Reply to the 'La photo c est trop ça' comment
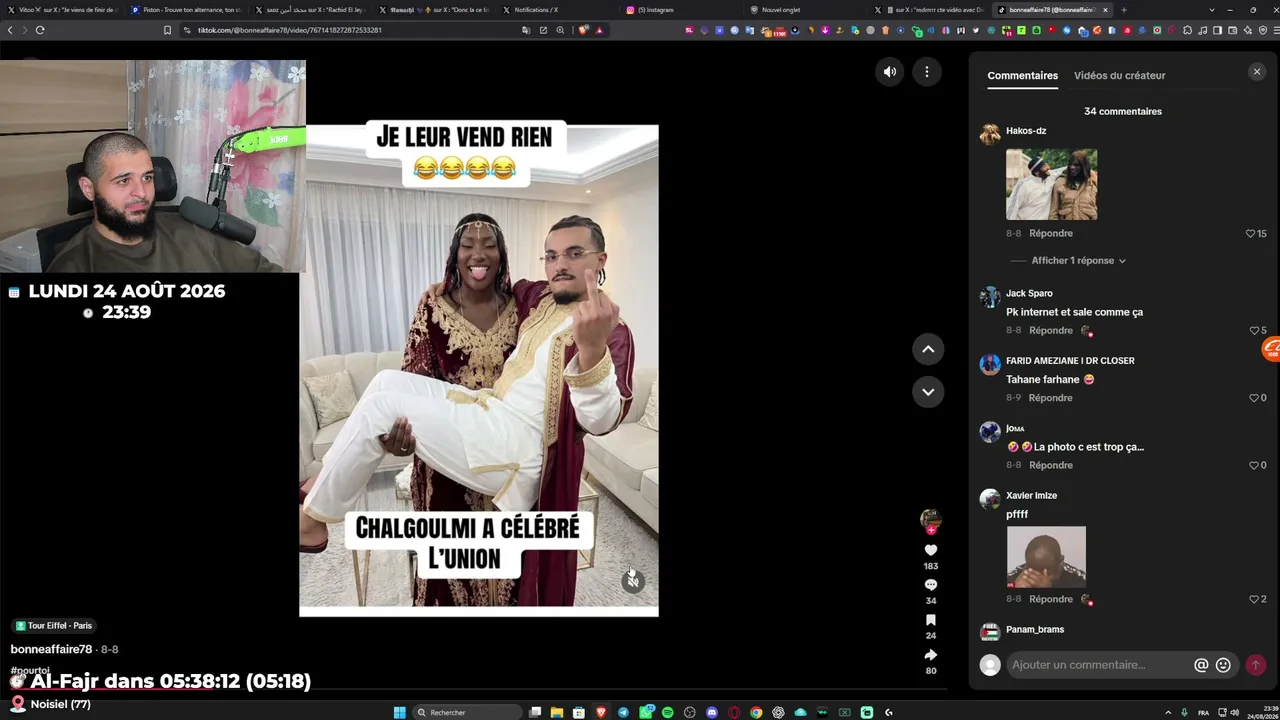This screenshot has height=720, width=1280. pyautogui.click(x=1050, y=466)
